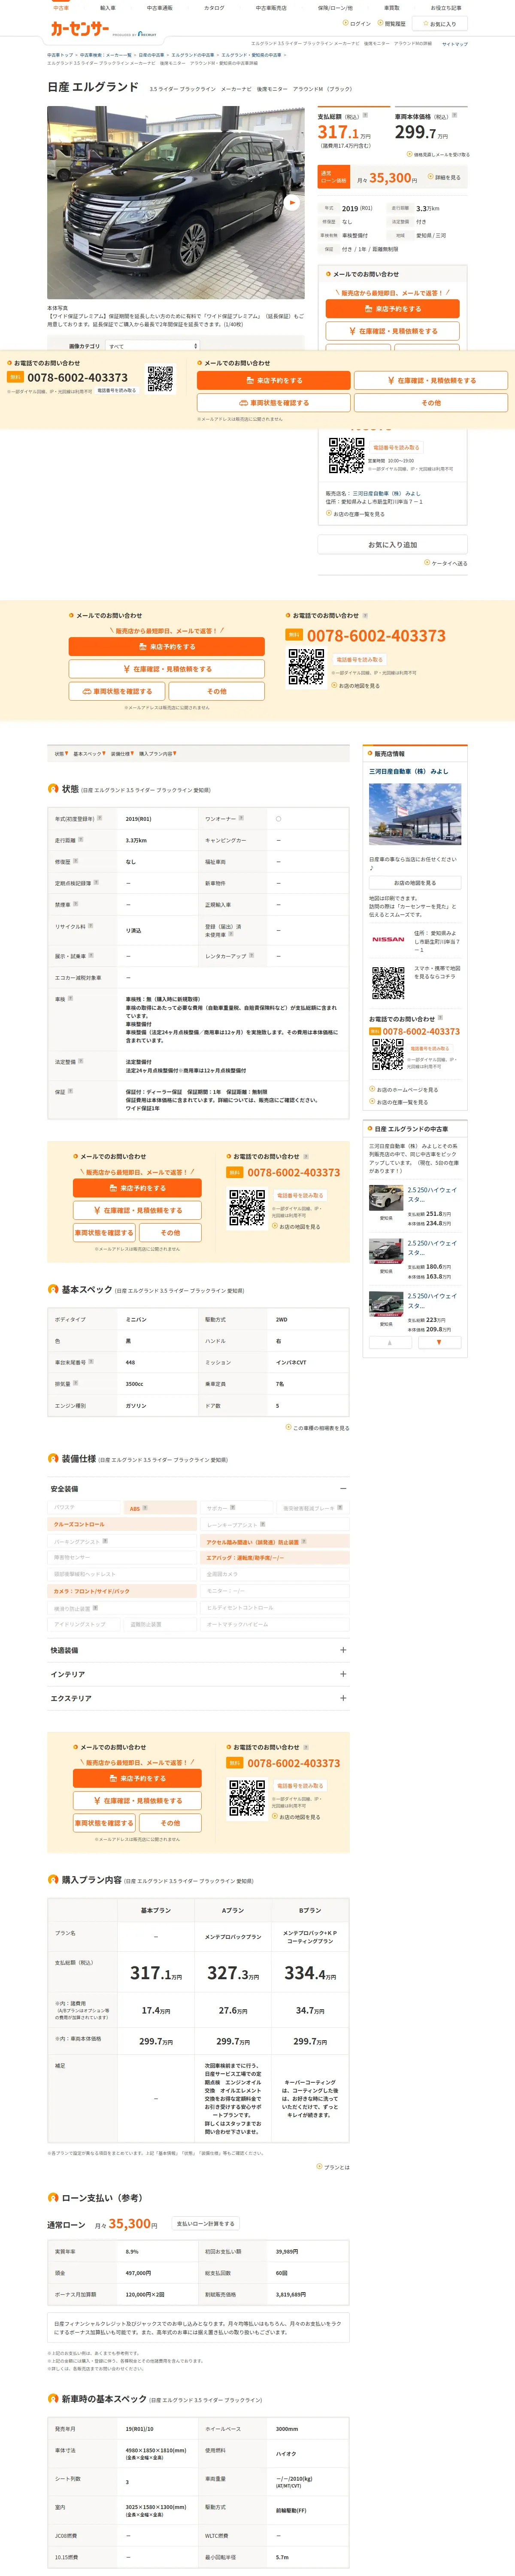Viewport: 515px width, 2576px height.
Task: Click the お気に入り追加 button
Action: click(392, 545)
